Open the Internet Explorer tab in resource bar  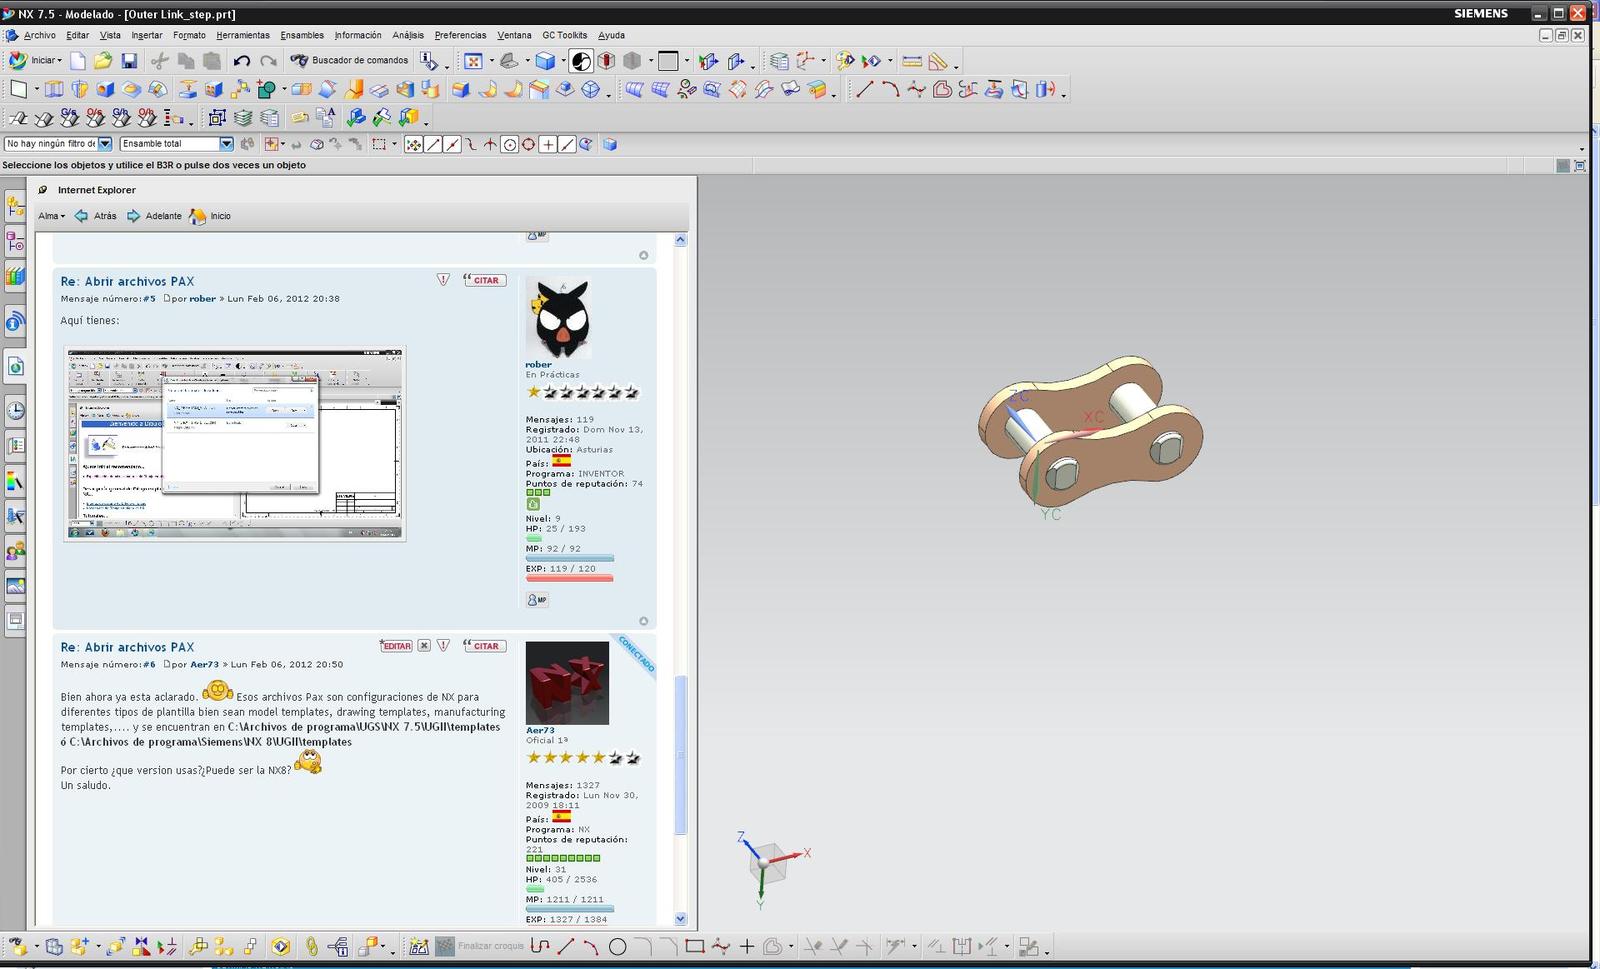(15, 366)
